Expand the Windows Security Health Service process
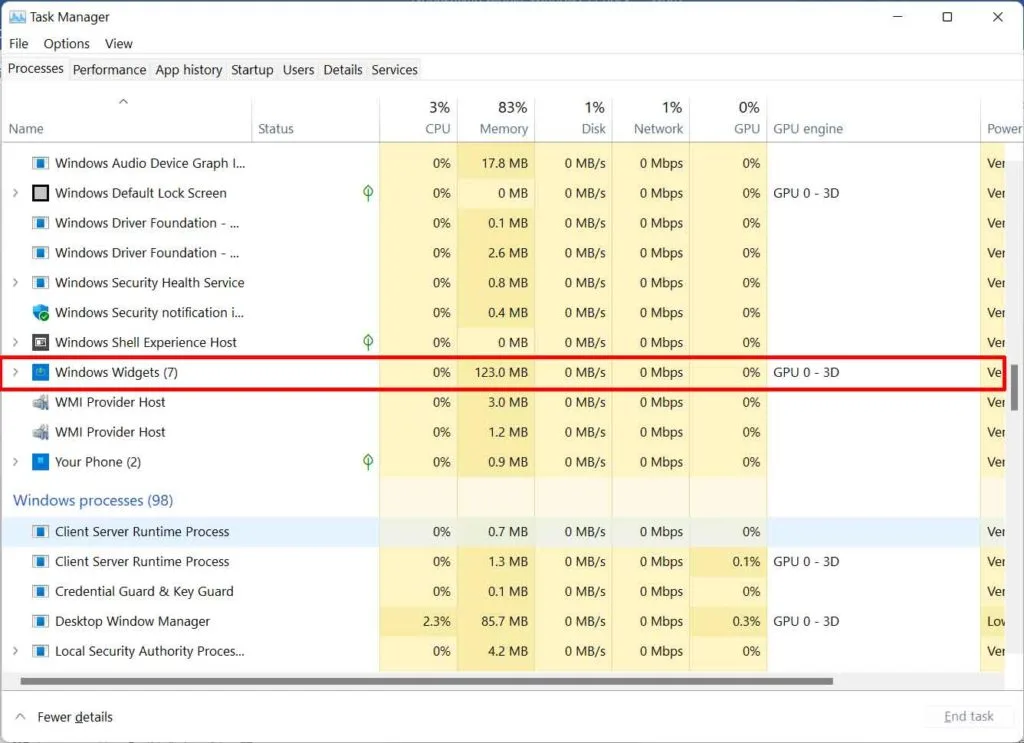 point(16,283)
